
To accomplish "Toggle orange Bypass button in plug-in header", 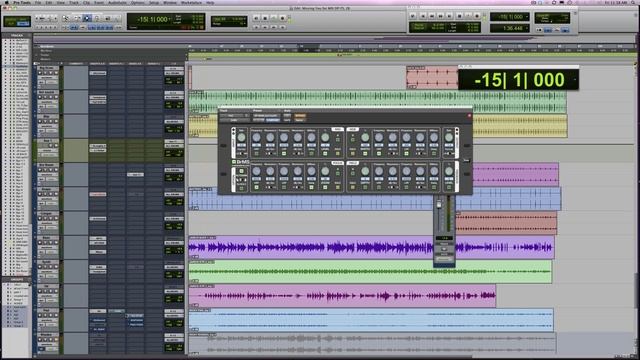I will [300, 116].
